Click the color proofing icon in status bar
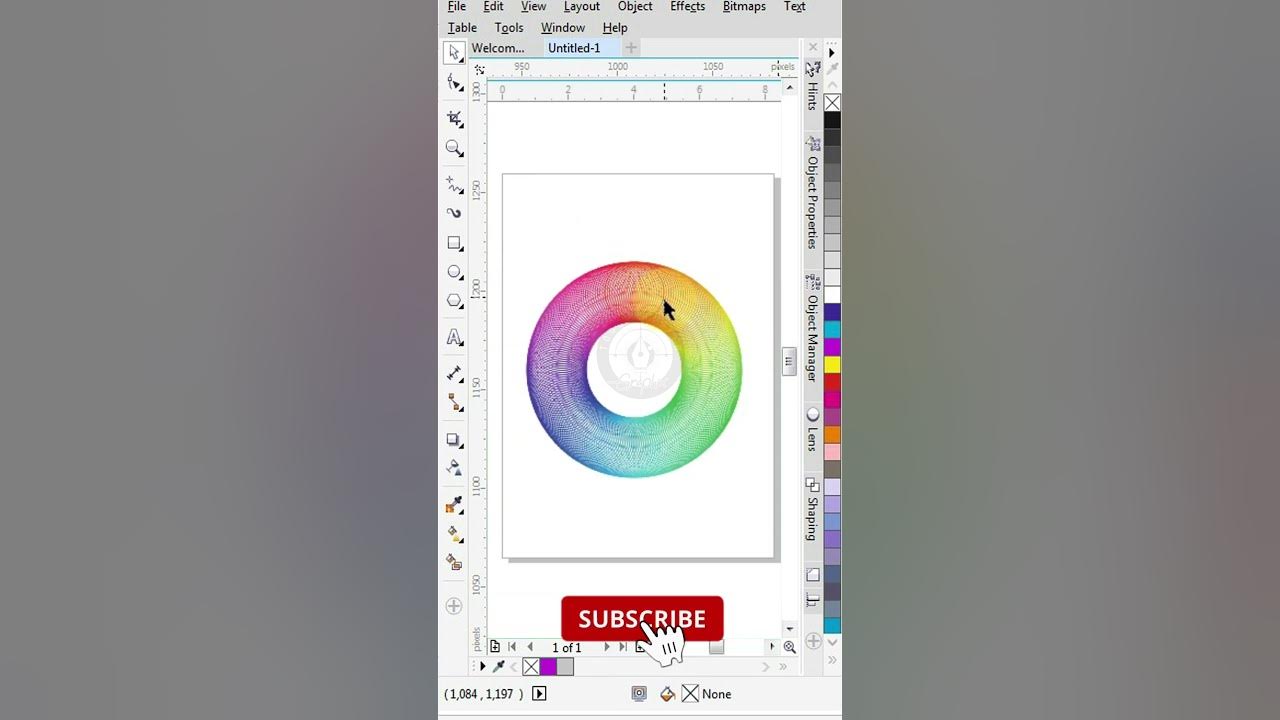Image resolution: width=1280 pixels, height=720 pixels. pos(639,694)
